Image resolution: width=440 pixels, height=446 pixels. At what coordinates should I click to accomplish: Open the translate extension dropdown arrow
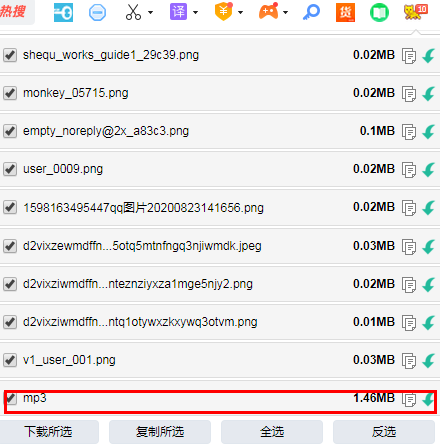coord(196,13)
